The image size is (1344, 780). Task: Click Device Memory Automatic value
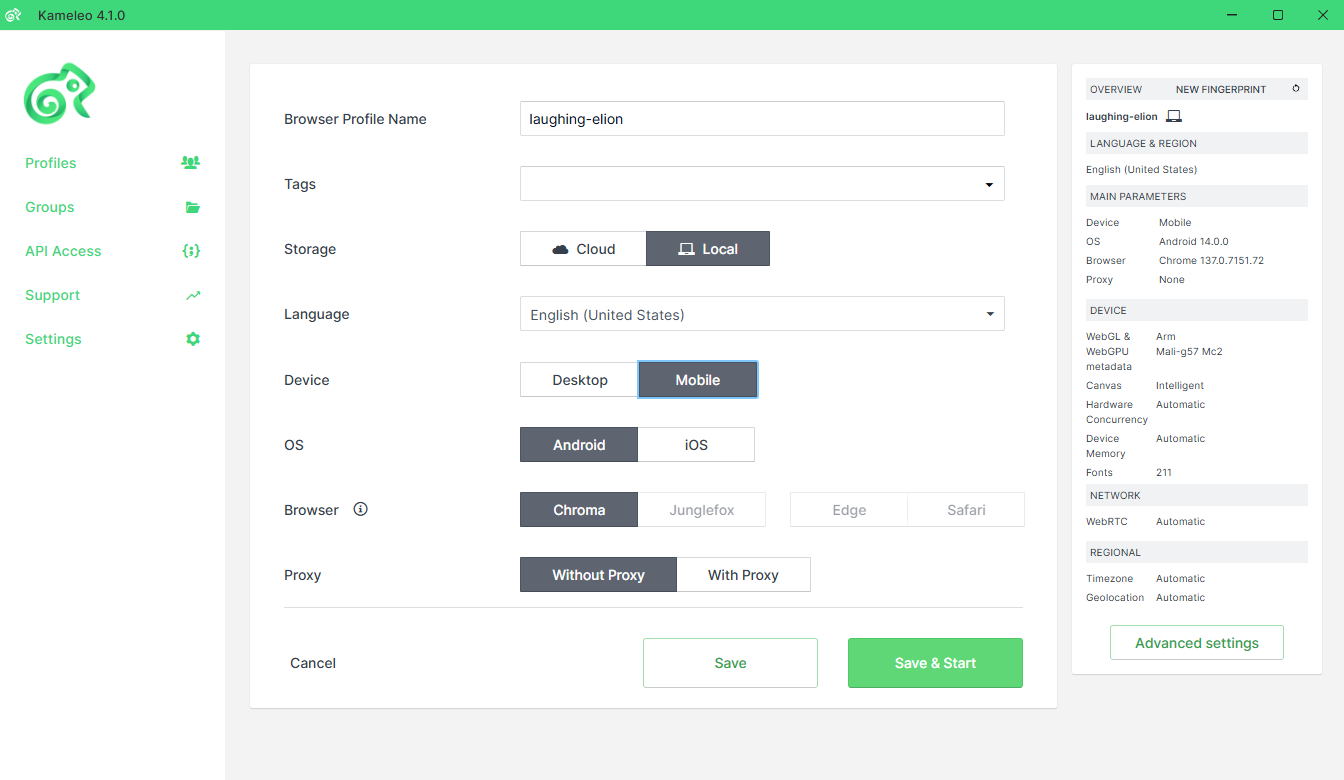coord(1181,439)
